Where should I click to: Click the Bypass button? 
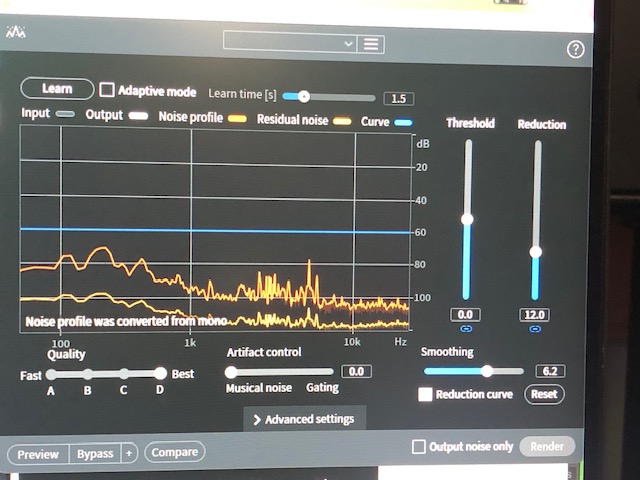(x=95, y=454)
